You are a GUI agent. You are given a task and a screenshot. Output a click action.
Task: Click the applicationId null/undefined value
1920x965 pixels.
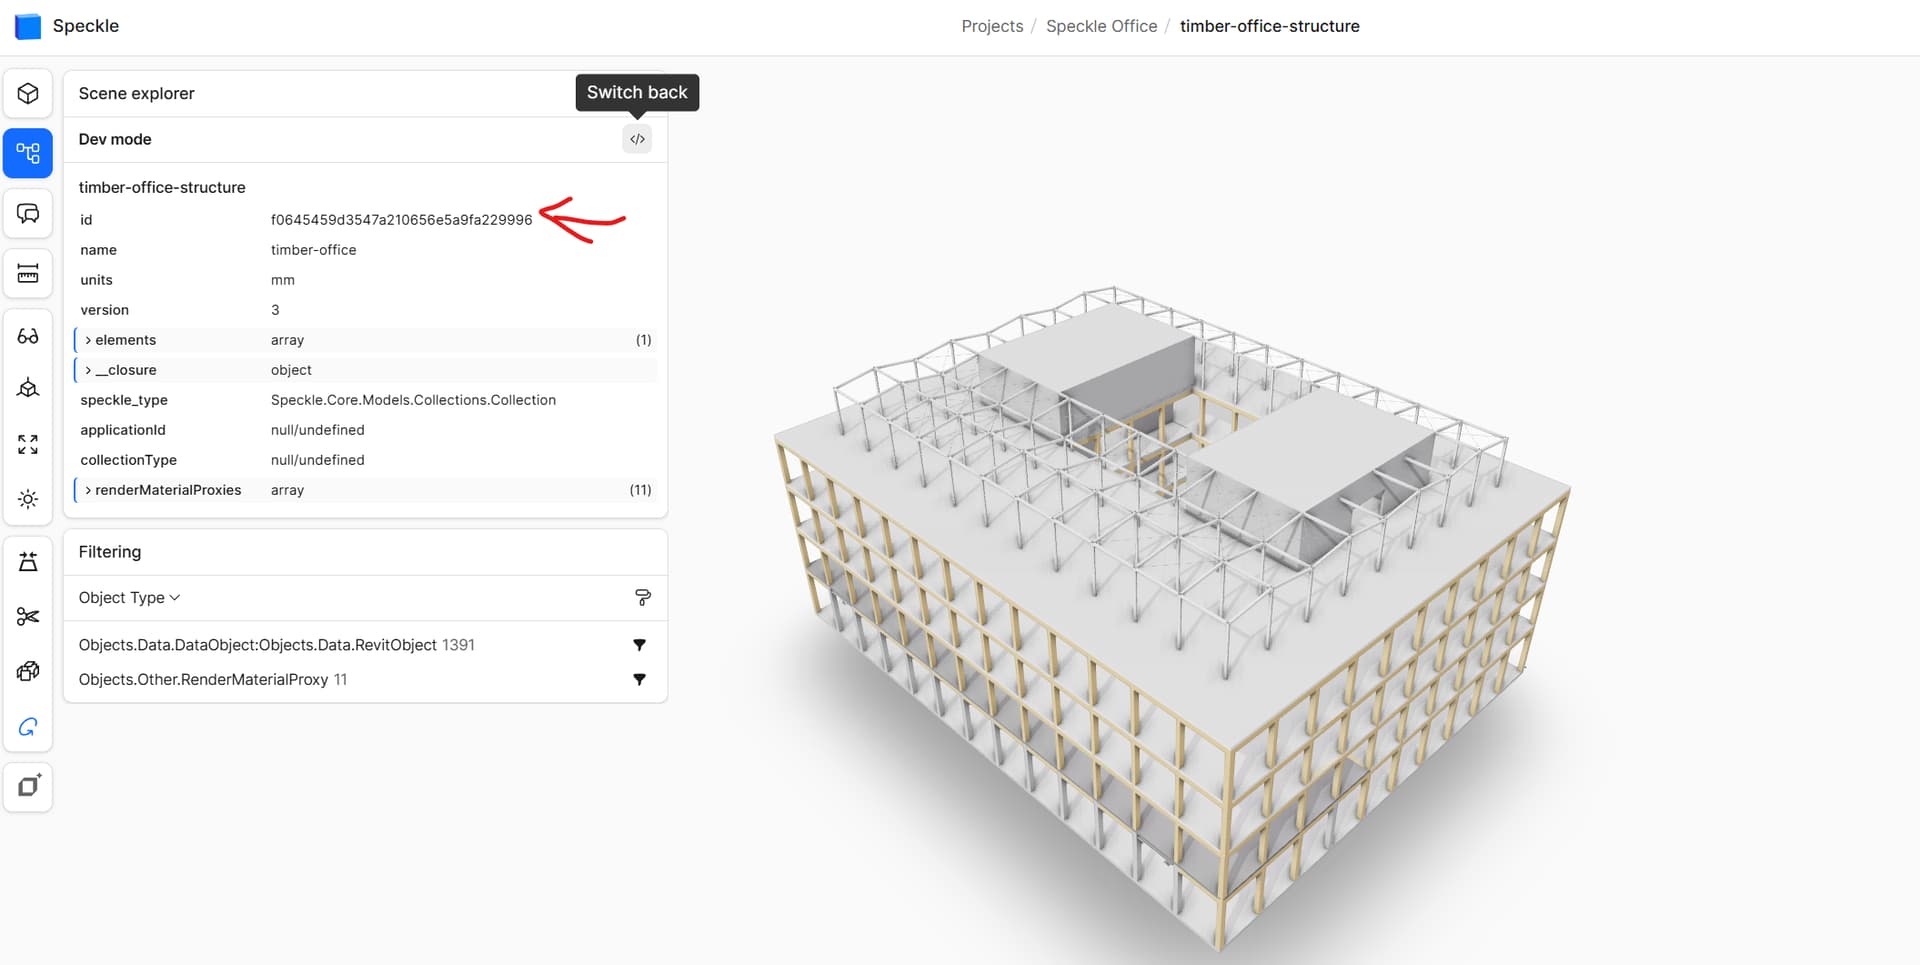[x=317, y=430]
